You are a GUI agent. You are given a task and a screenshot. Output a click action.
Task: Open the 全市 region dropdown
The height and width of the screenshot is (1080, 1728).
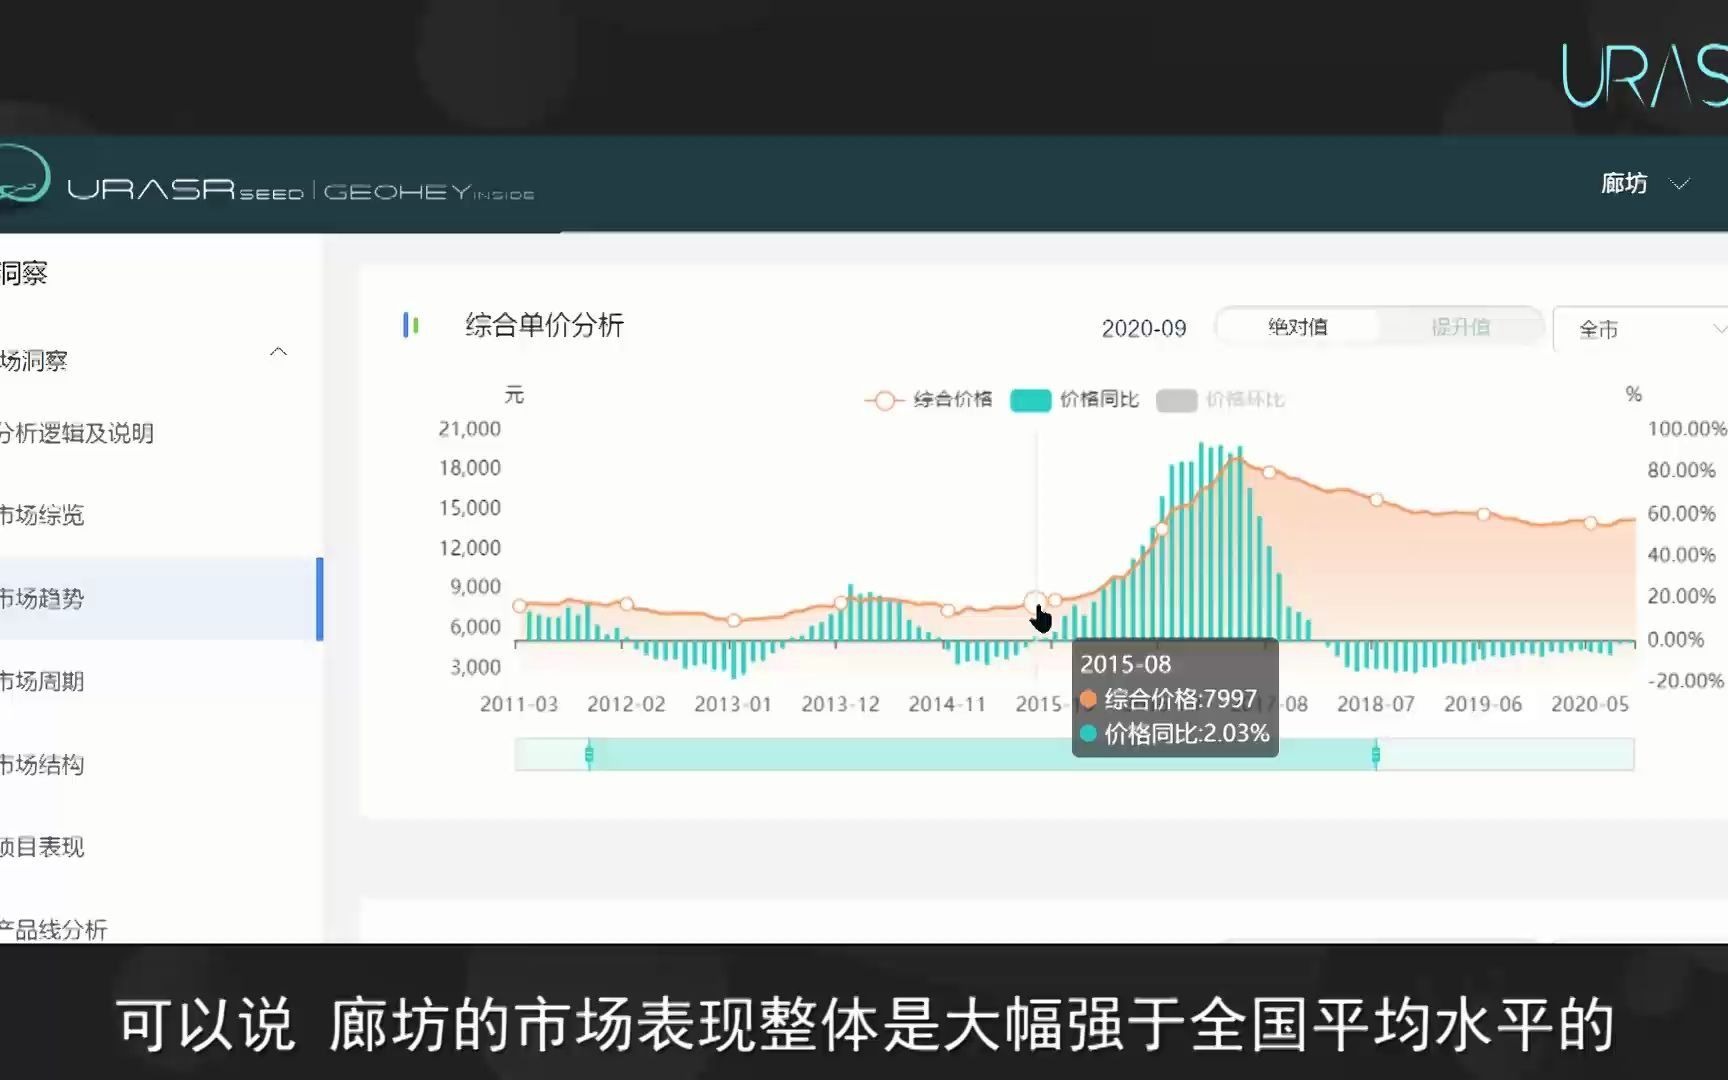(x=1640, y=329)
